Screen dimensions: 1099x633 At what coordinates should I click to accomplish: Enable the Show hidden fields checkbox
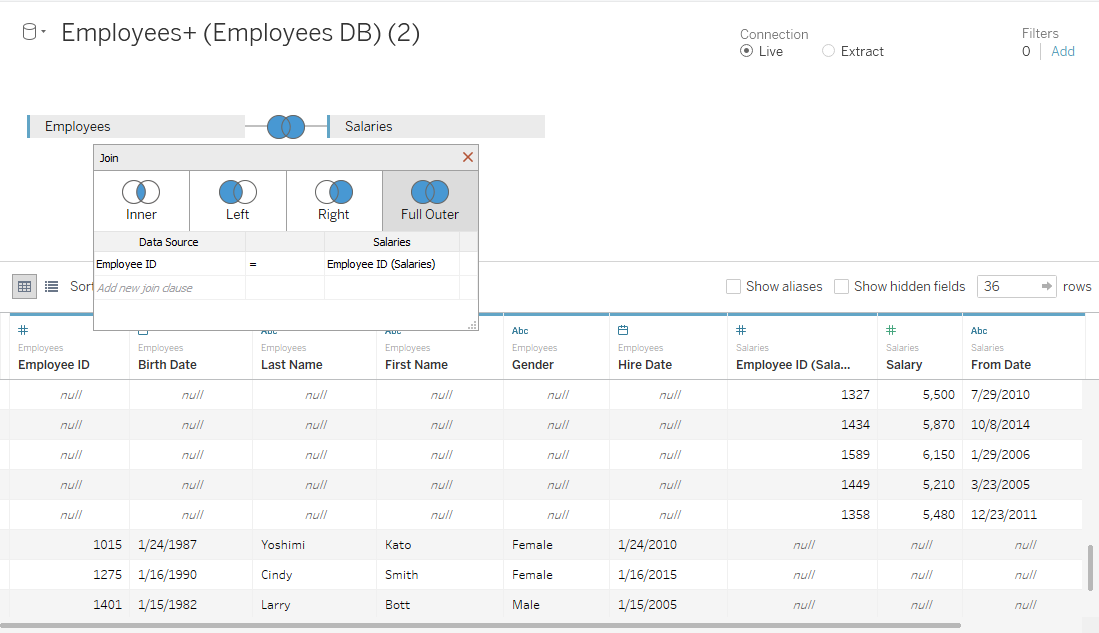[x=842, y=287]
